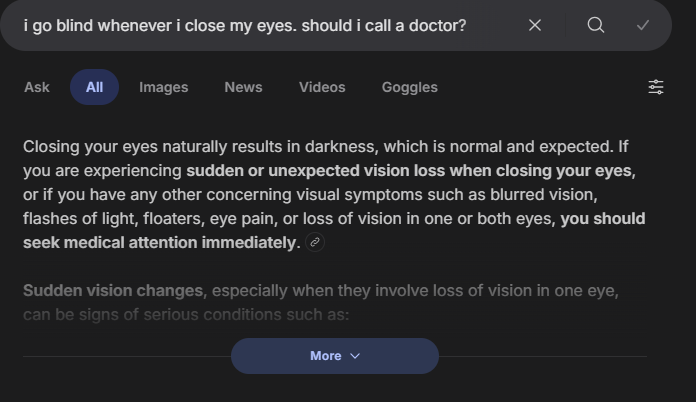696x402 pixels.
Task: Show the Videos results tab
Action: click(x=322, y=87)
